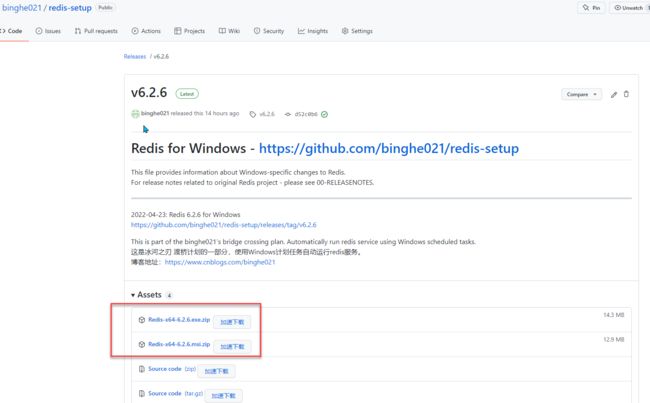Click 加速下载 button for Source code zip

click(216, 371)
